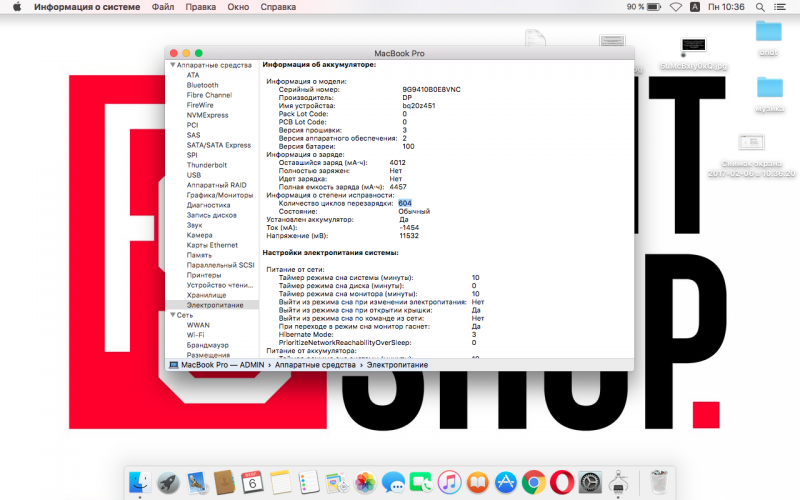Select USB in the hardware list
800x500 pixels.
tap(193, 175)
